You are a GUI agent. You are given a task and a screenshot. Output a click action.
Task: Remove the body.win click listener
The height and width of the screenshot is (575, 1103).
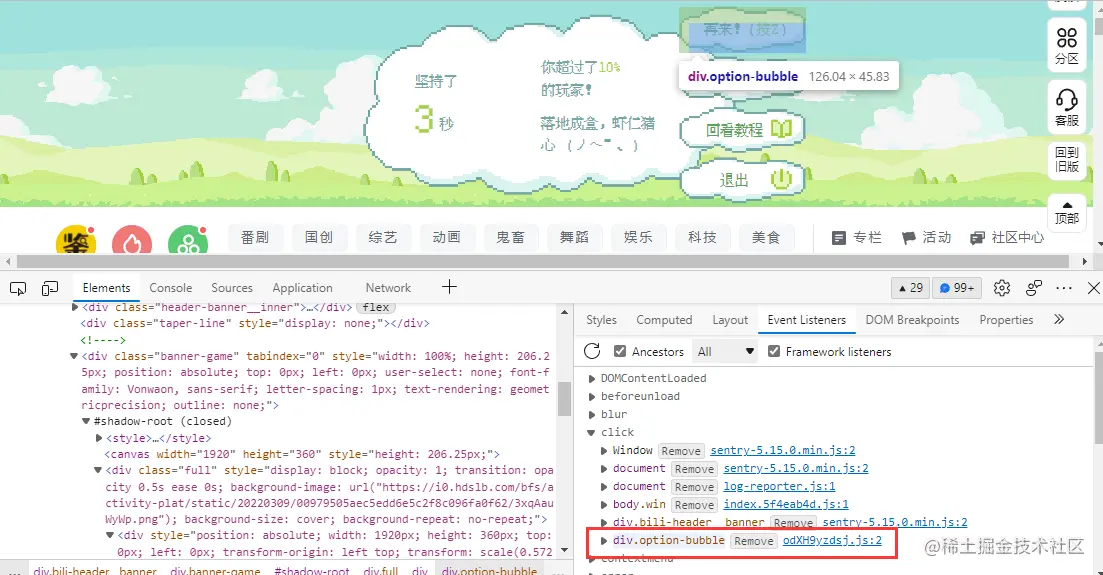[x=694, y=505]
